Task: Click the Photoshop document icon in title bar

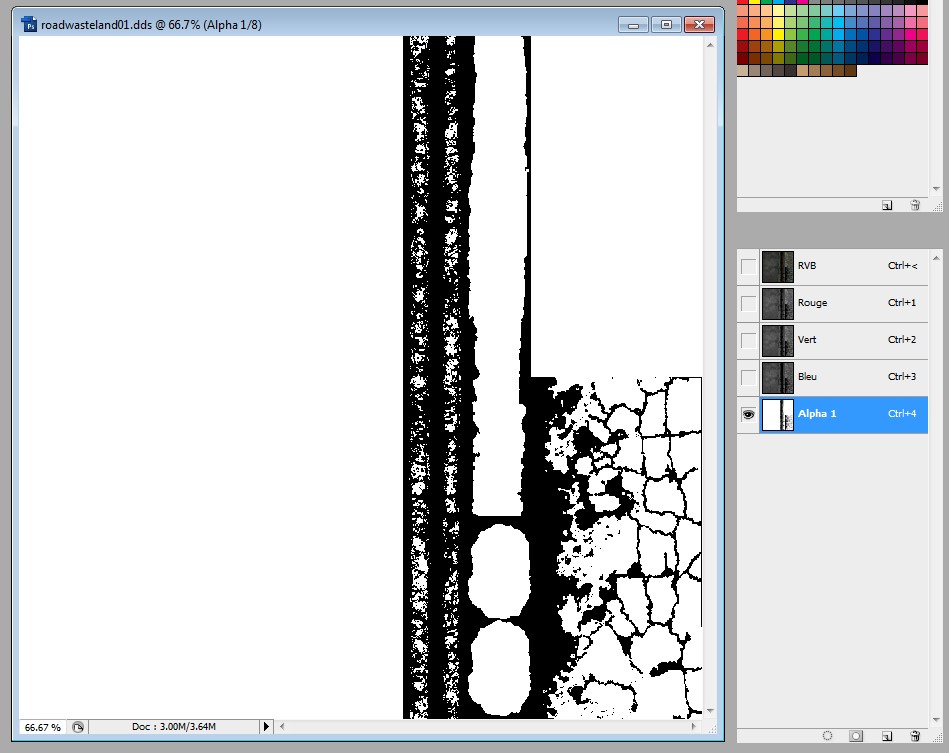Action: point(28,24)
